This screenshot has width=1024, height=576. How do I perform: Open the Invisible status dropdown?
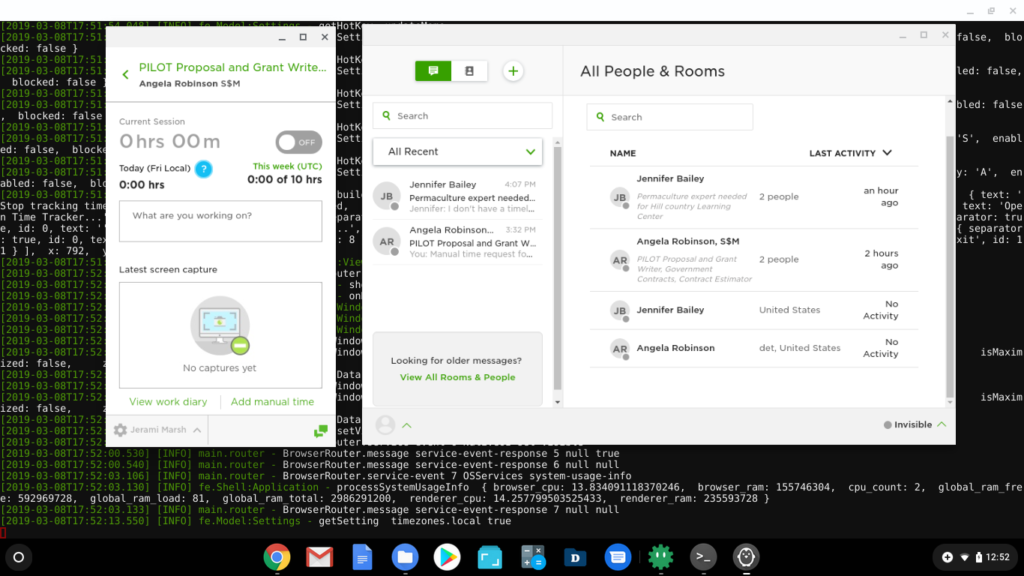point(915,424)
